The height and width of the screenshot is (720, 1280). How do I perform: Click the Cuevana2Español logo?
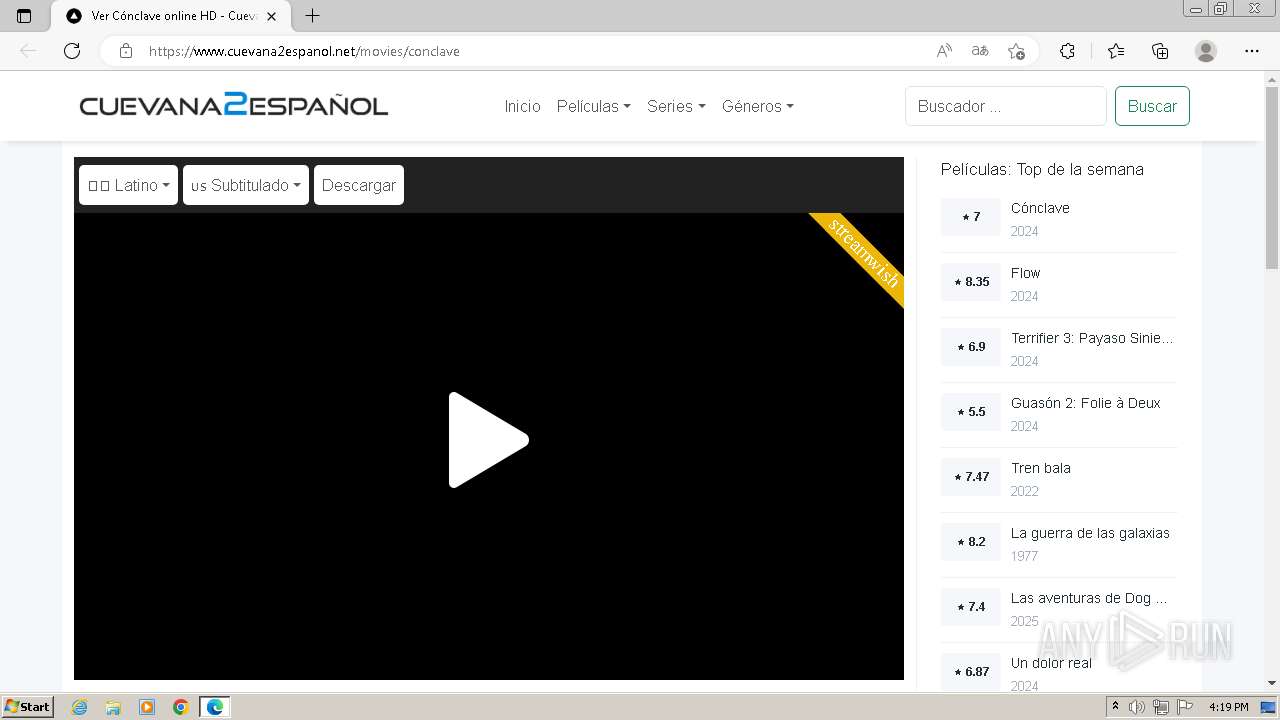pos(234,105)
